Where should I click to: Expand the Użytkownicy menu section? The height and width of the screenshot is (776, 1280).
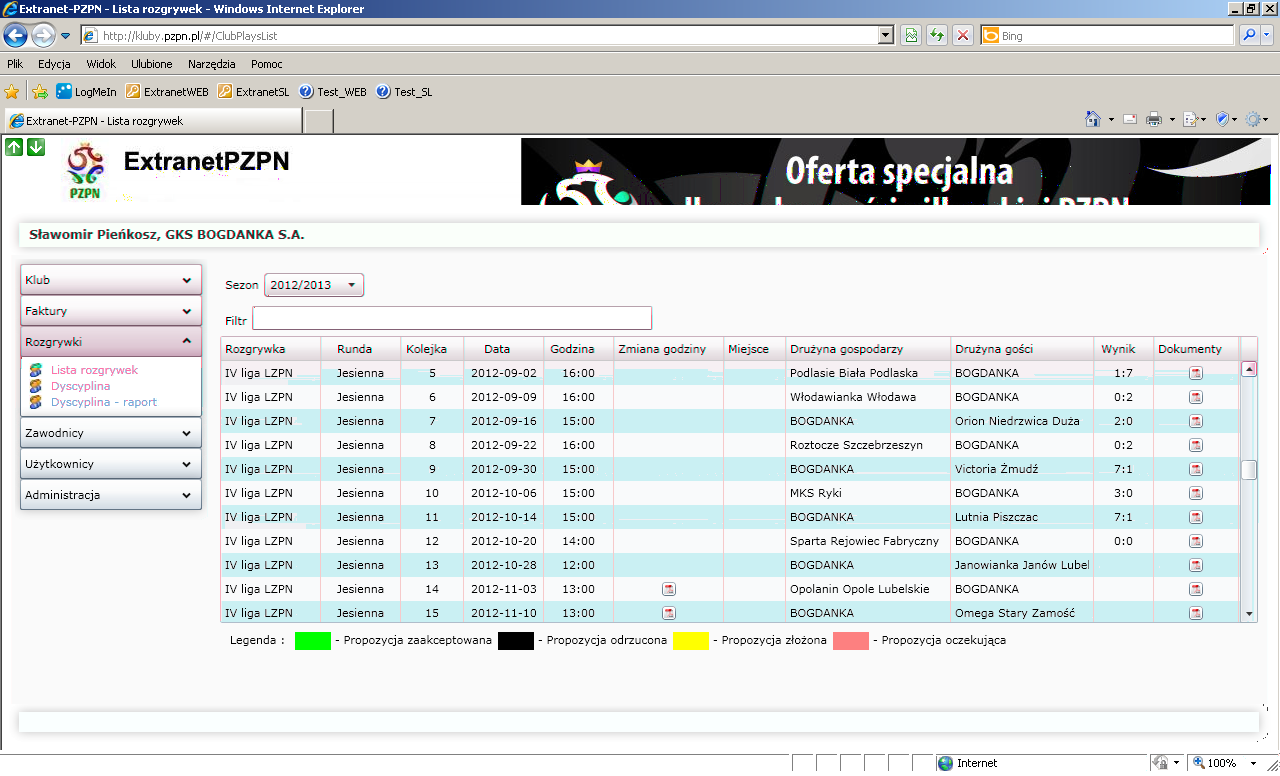tap(111, 464)
